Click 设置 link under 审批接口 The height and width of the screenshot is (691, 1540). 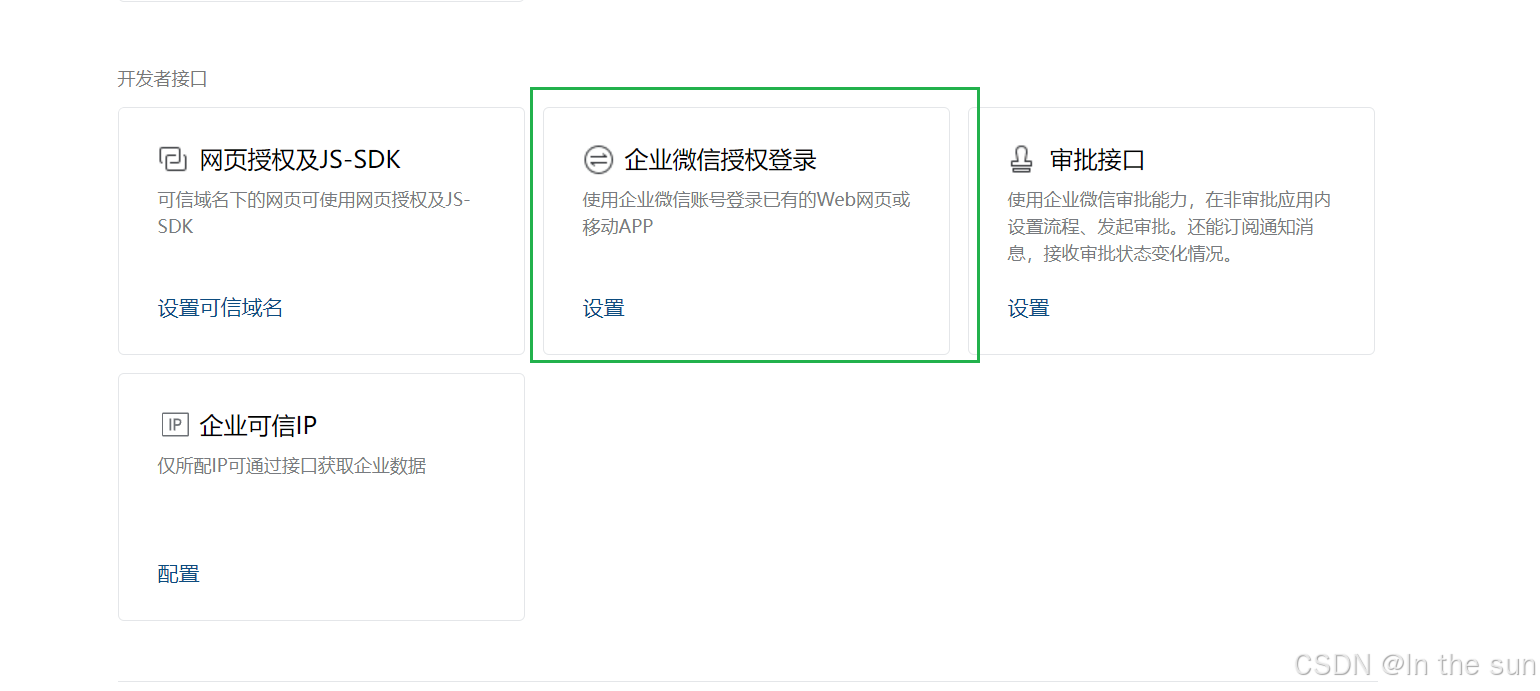1029,308
